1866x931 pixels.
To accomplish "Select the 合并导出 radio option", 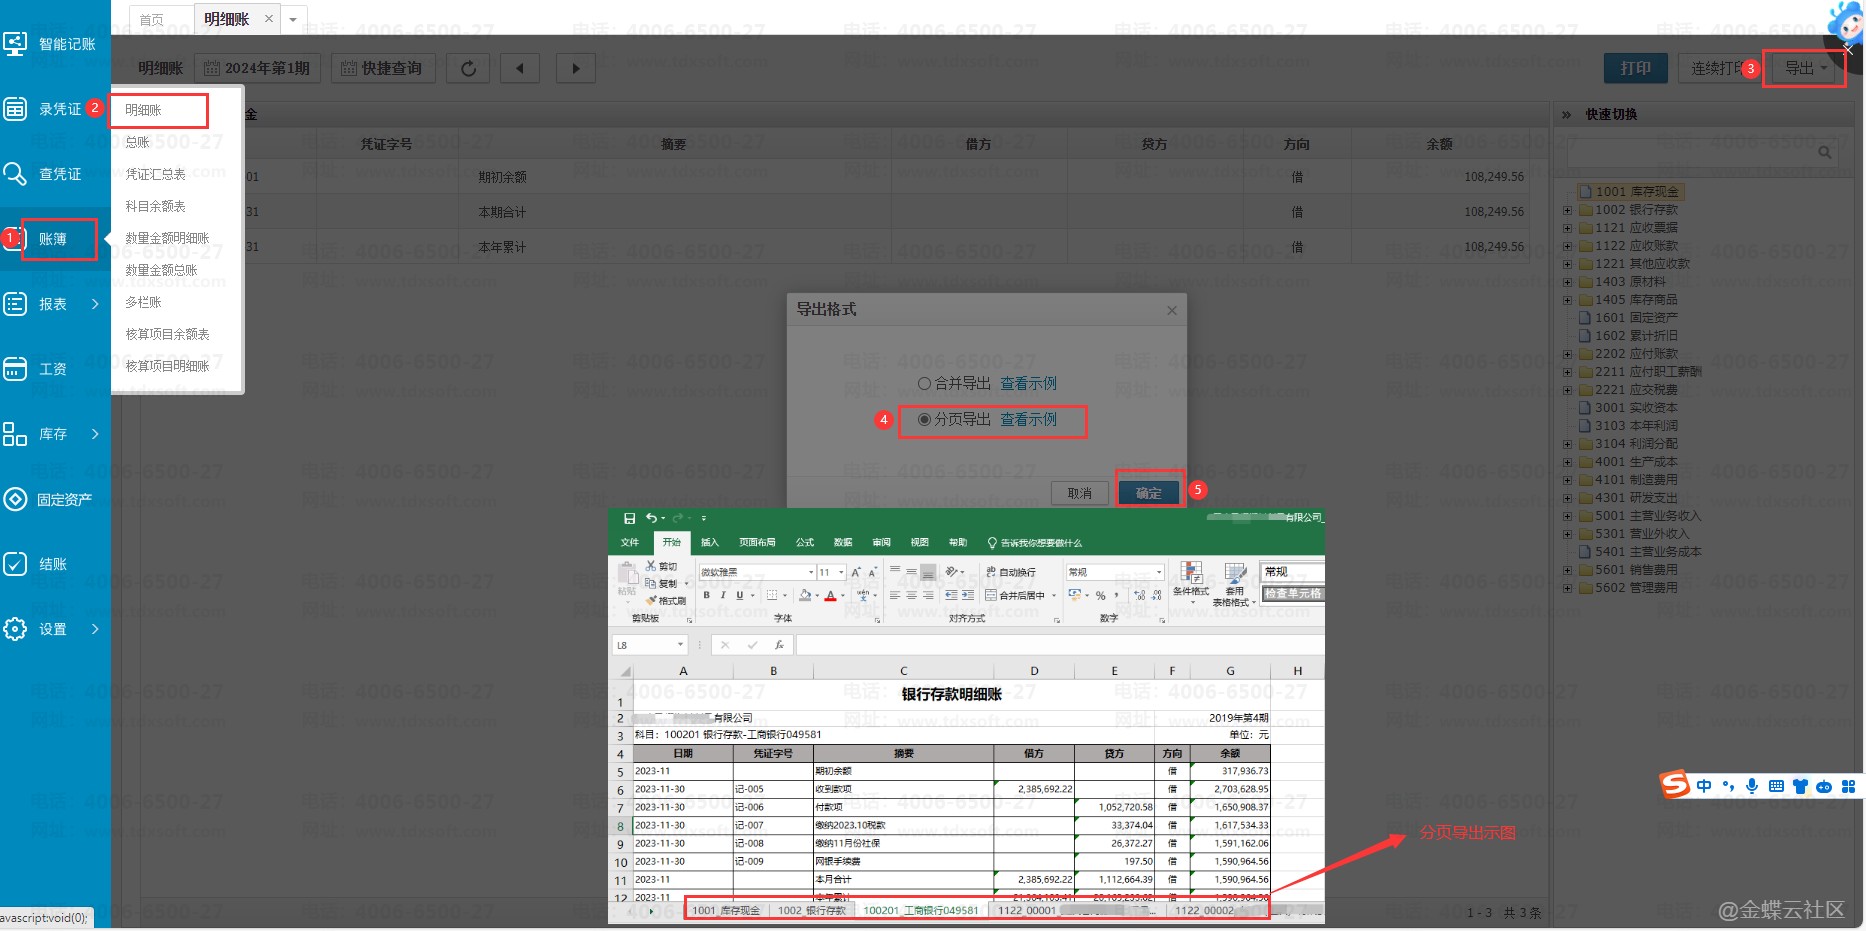I will [x=924, y=384].
